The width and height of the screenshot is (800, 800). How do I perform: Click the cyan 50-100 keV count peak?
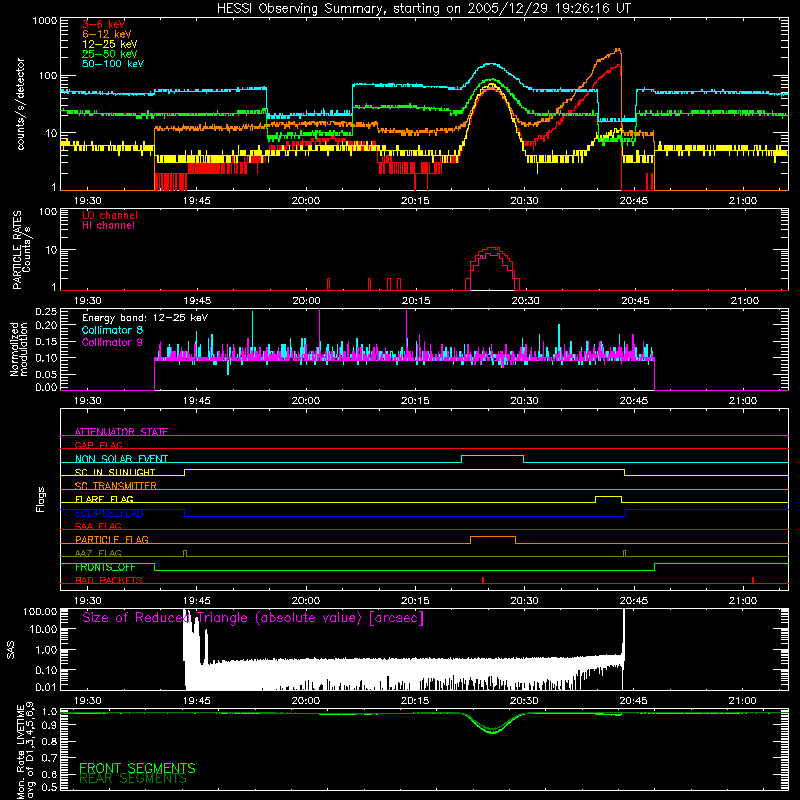click(x=491, y=64)
